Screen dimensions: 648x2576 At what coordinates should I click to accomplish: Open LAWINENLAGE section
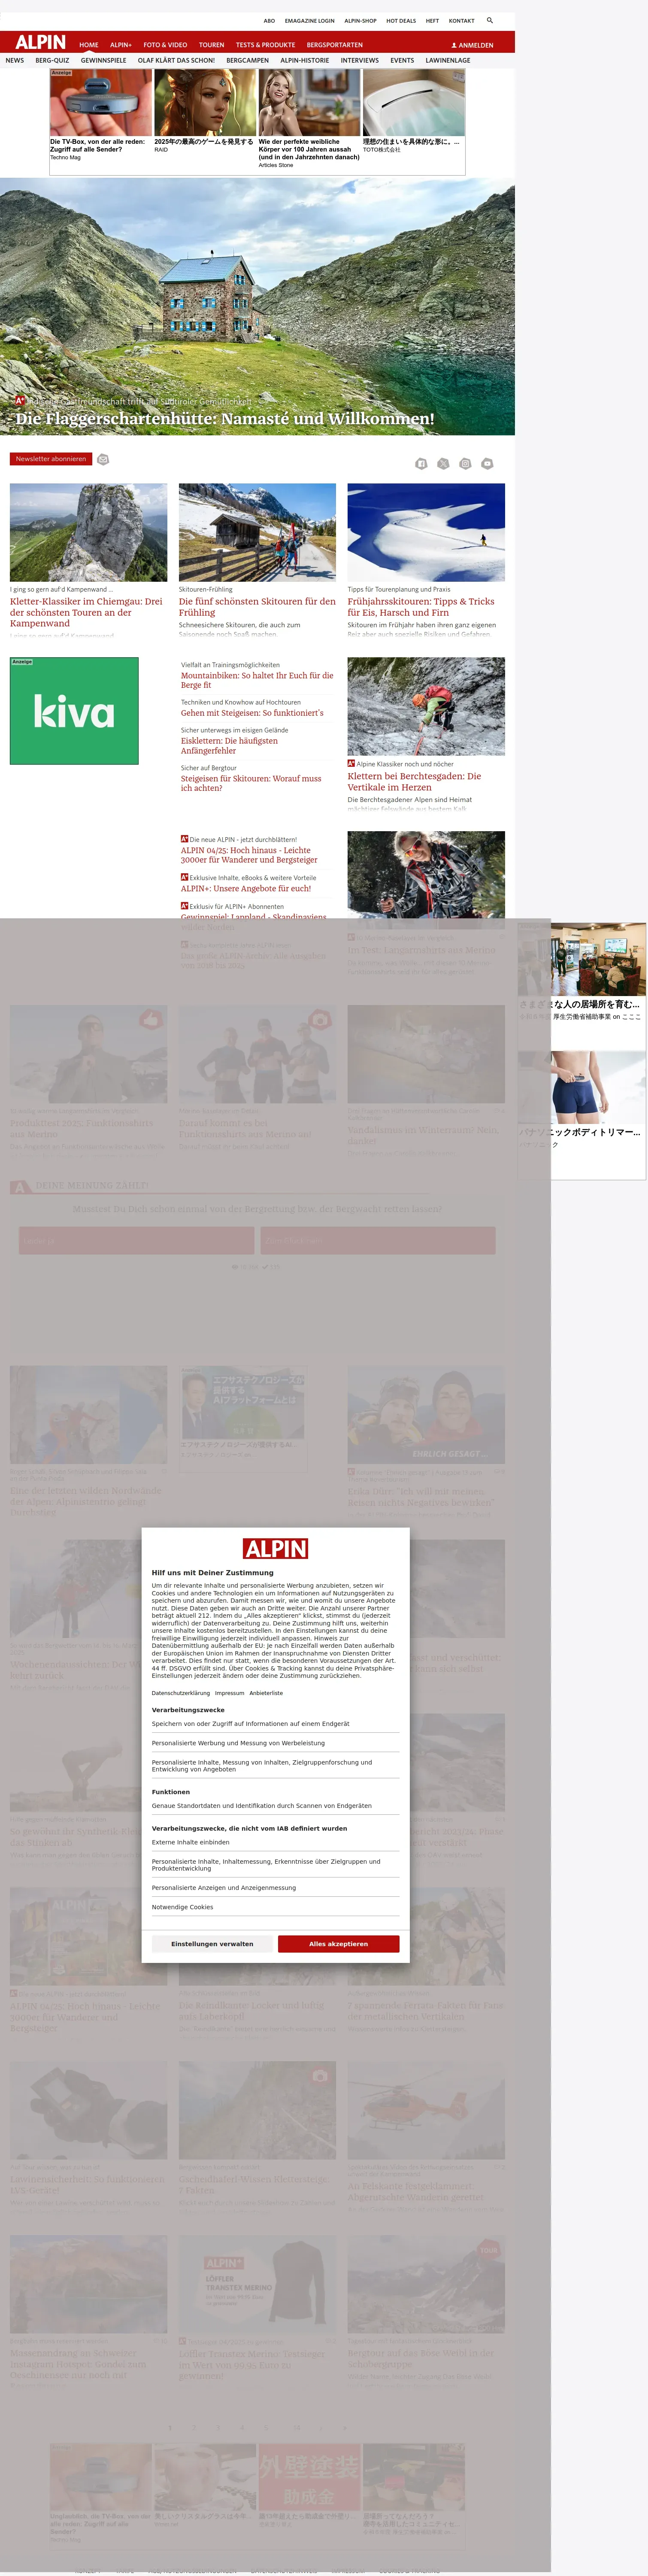pyautogui.click(x=448, y=60)
